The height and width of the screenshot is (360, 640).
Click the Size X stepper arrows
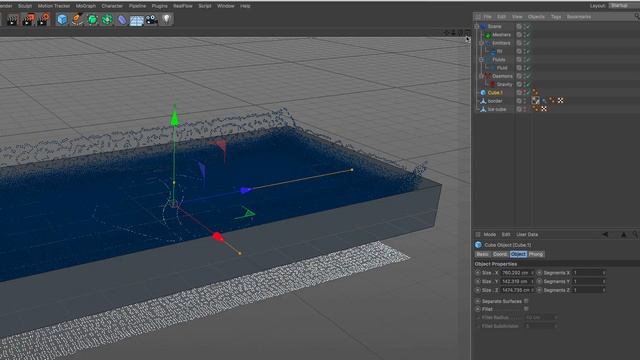click(532, 273)
